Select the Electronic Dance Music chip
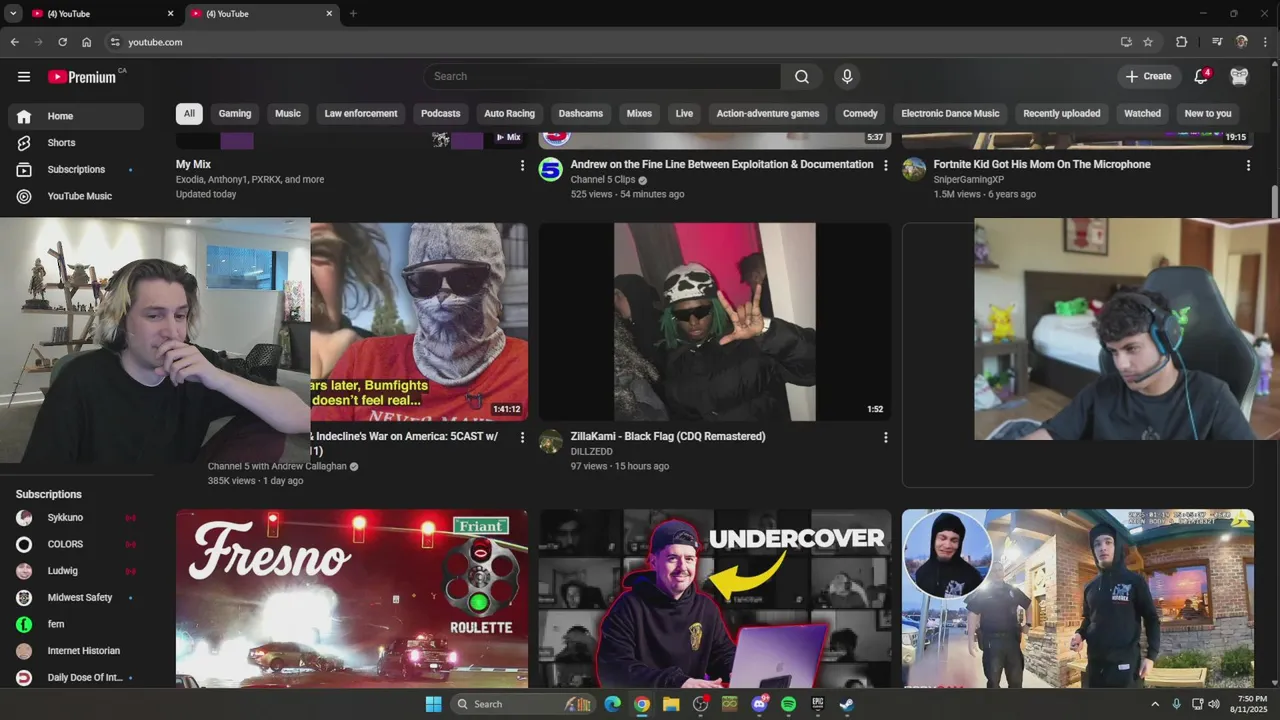Screen dimensions: 1280x720 point(950,114)
